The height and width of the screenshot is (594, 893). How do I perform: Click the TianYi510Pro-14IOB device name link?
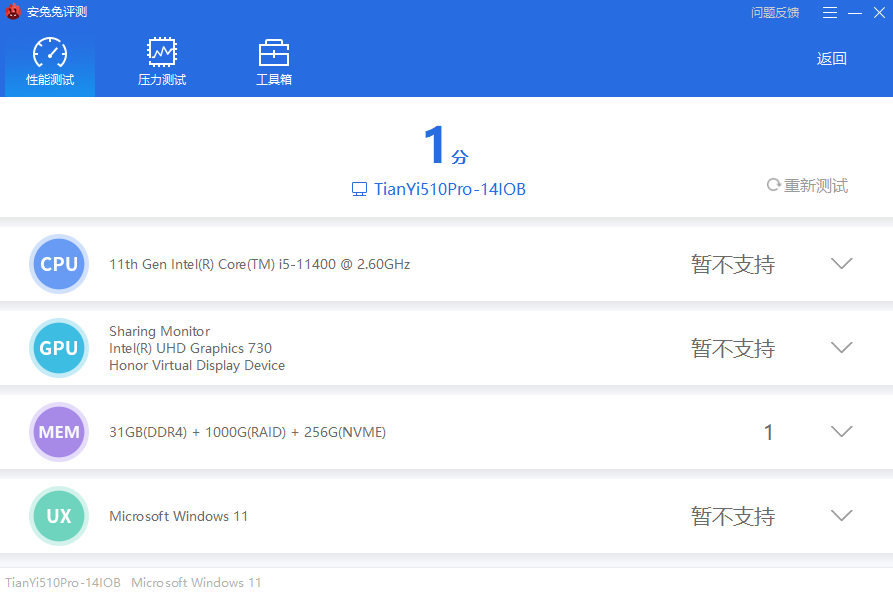(449, 189)
